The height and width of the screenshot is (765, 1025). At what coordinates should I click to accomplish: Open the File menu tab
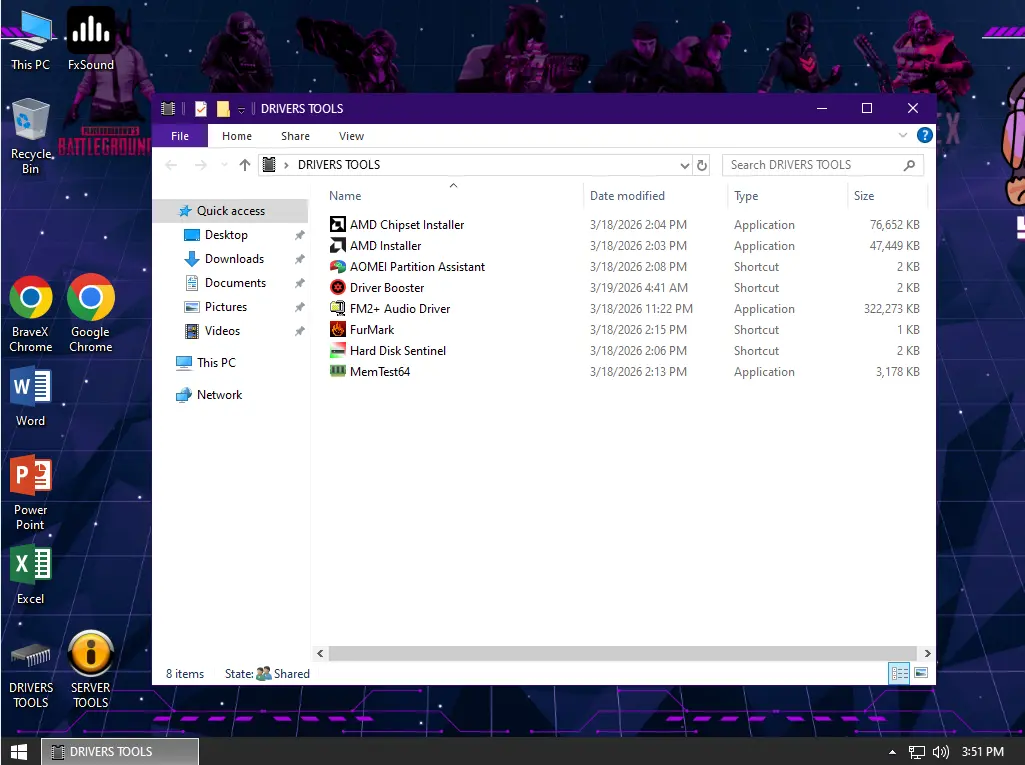tap(180, 136)
